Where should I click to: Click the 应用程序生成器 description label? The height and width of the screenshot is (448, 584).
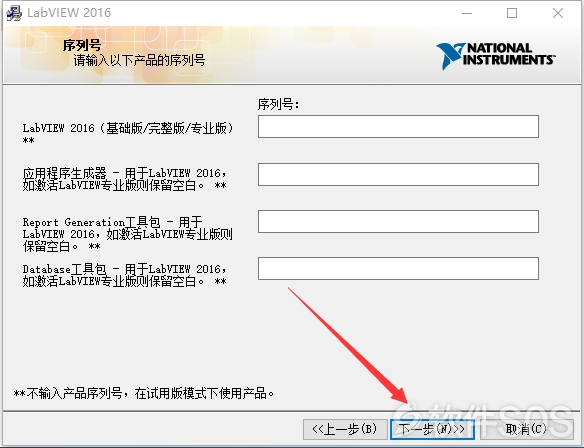(124, 179)
